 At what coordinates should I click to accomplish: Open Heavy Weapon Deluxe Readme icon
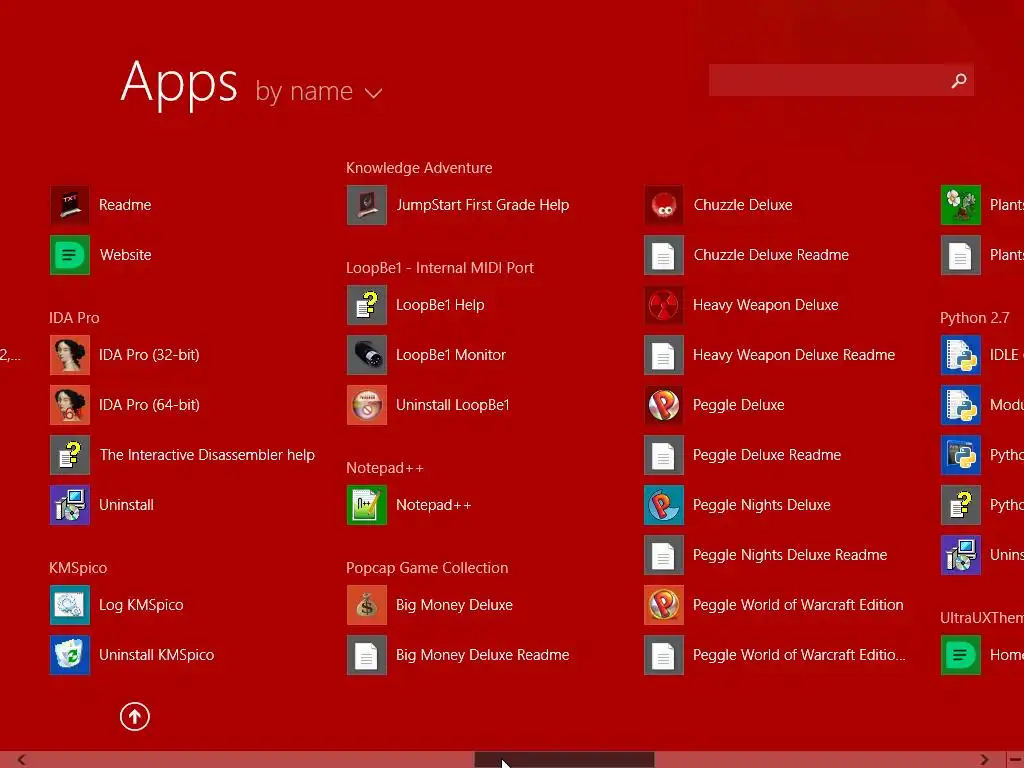[x=664, y=355]
